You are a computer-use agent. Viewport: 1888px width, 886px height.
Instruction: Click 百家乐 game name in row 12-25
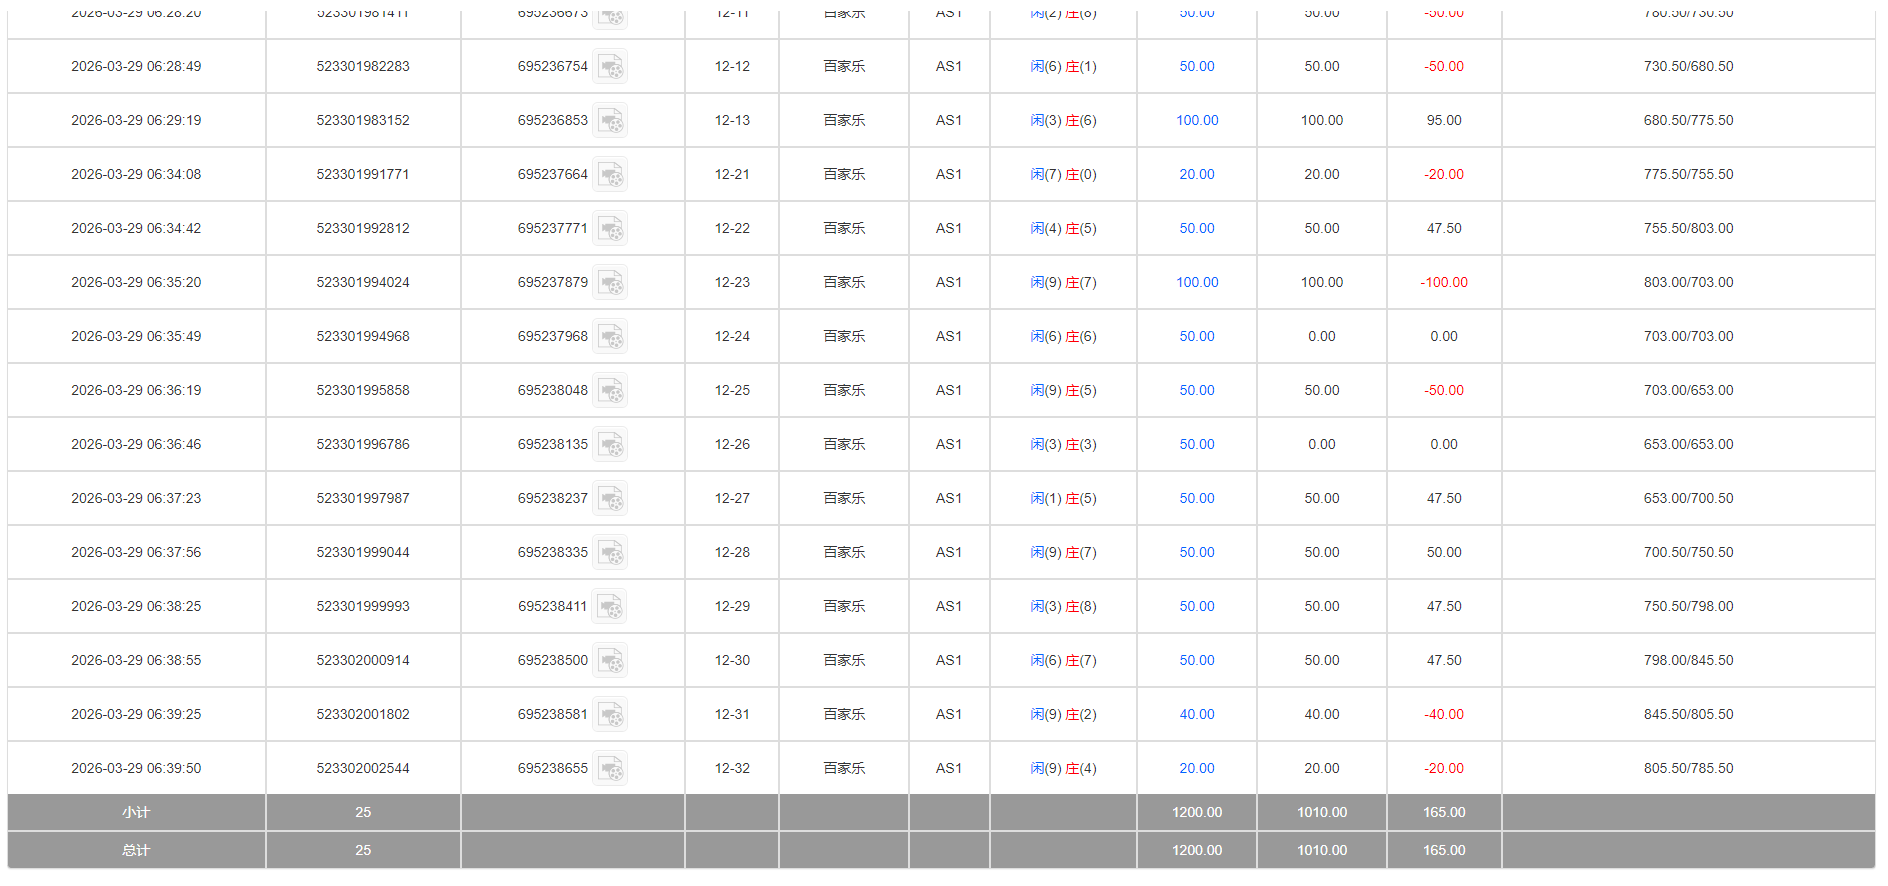click(844, 390)
